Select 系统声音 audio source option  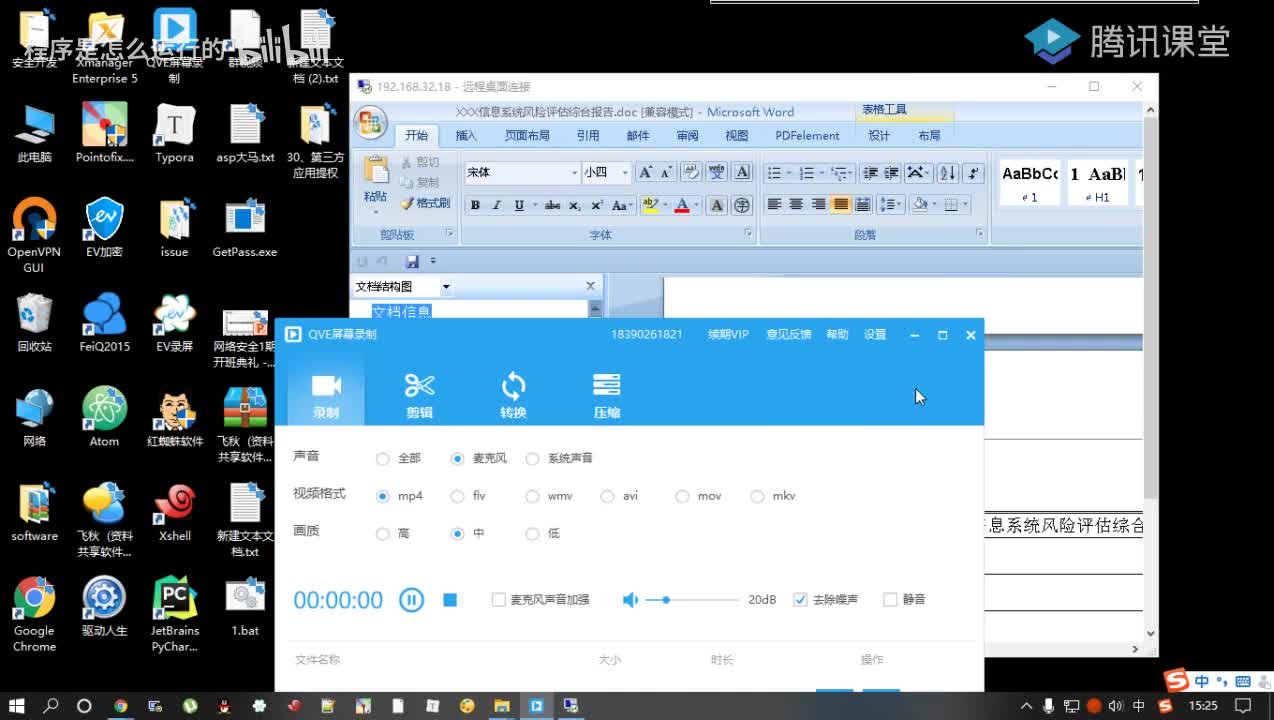(x=533, y=459)
